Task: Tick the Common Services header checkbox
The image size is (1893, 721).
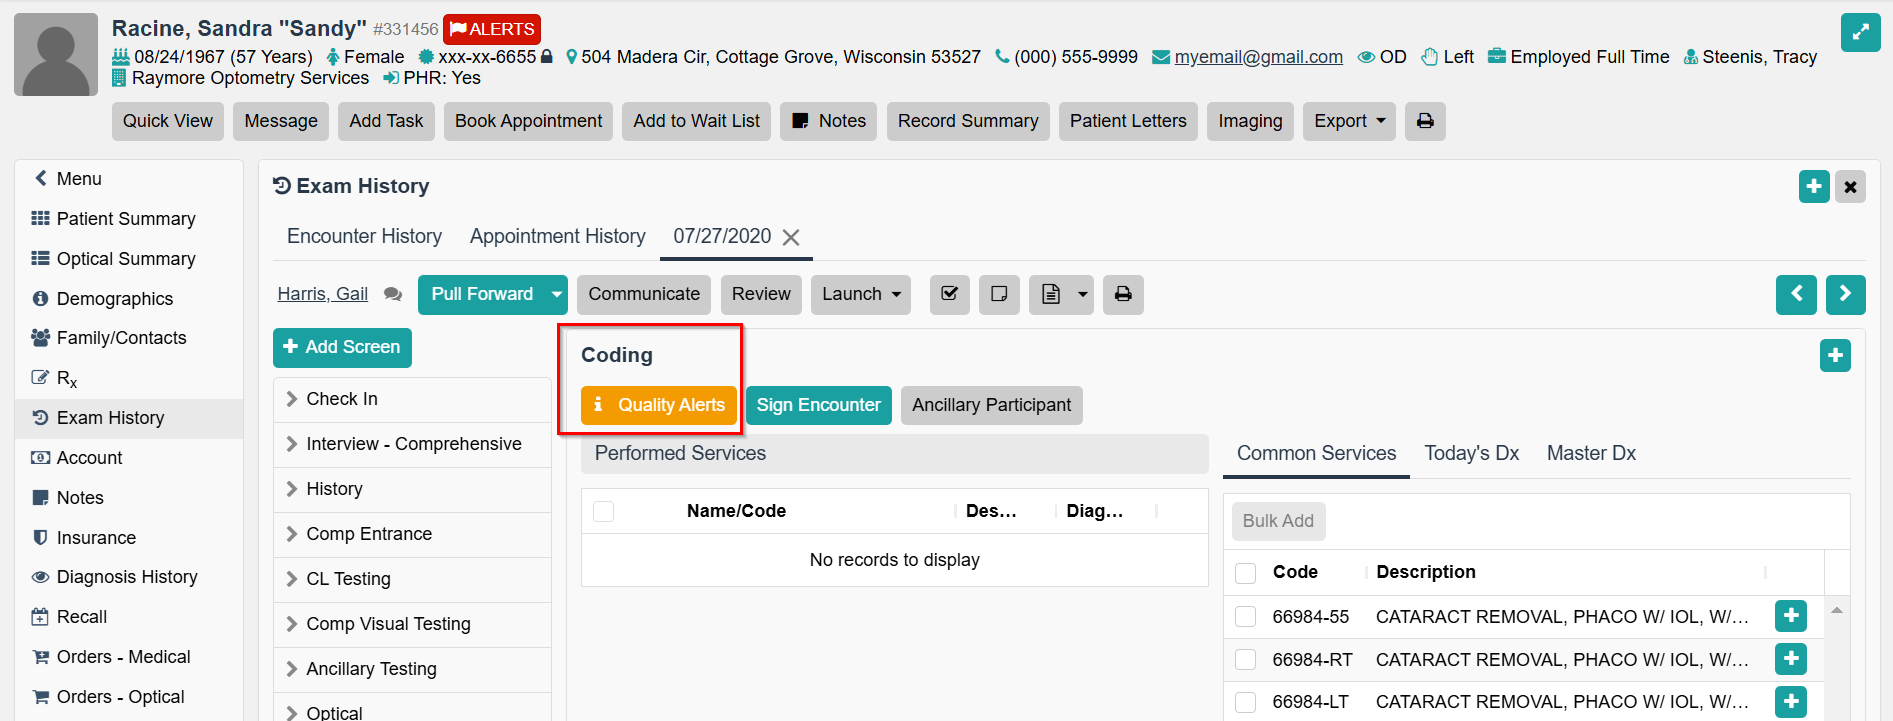Action: coord(1245,573)
